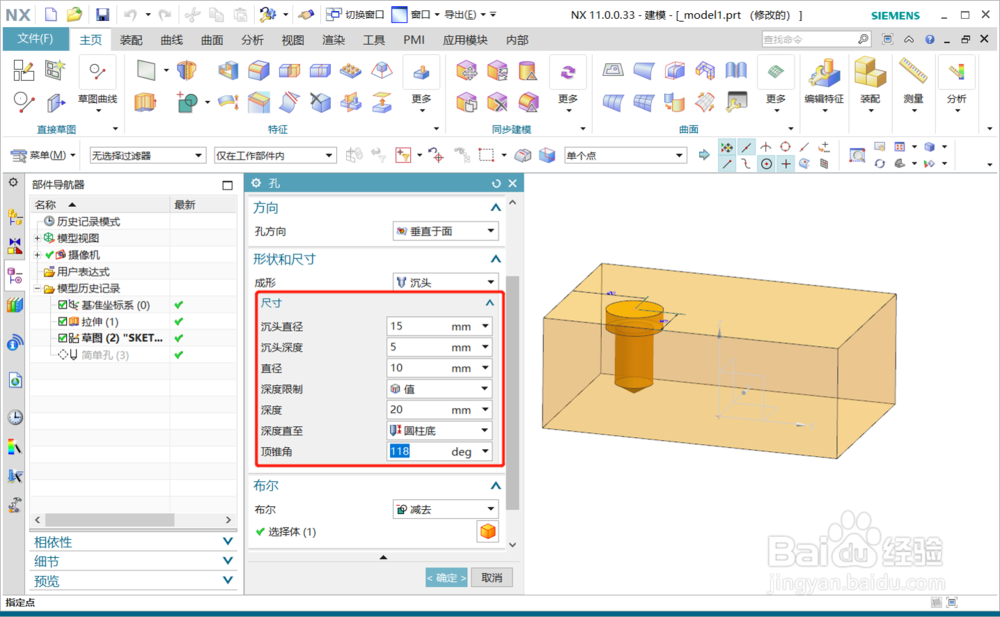The height and width of the screenshot is (617, 1000).
Task: Toggle the Extrude (拉伸) feature checkbox
Action: [x=62, y=322]
